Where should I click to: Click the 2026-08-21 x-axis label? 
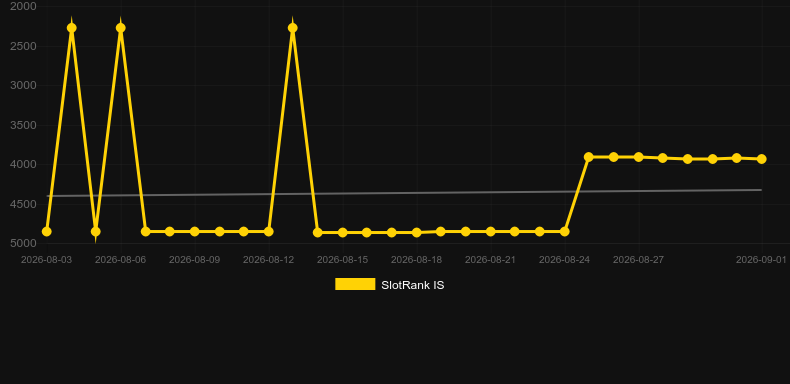(x=490, y=260)
